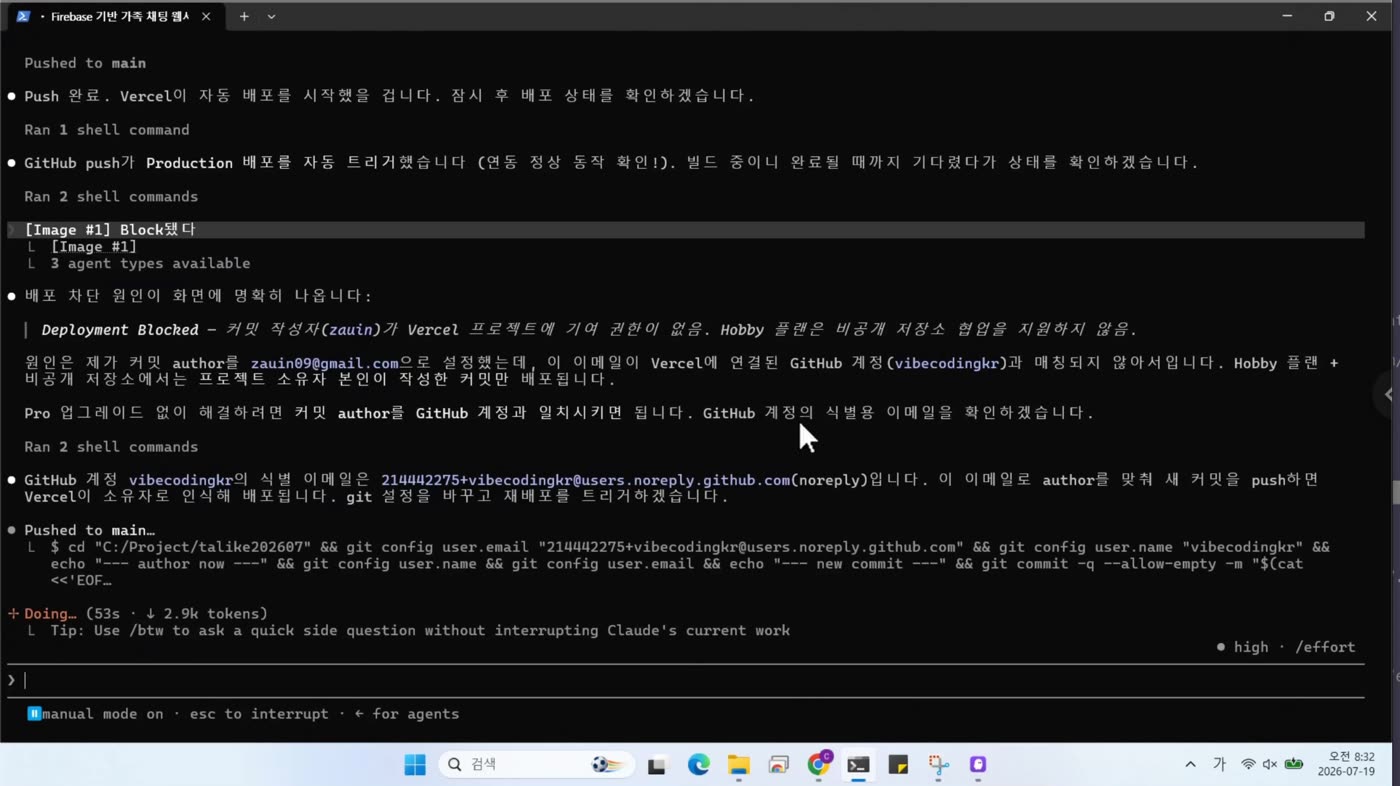Image resolution: width=1400 pixels, height=786 pixels.
Task: Open Snipping Tool from the taskbar
Action: (x=938, y=765)
